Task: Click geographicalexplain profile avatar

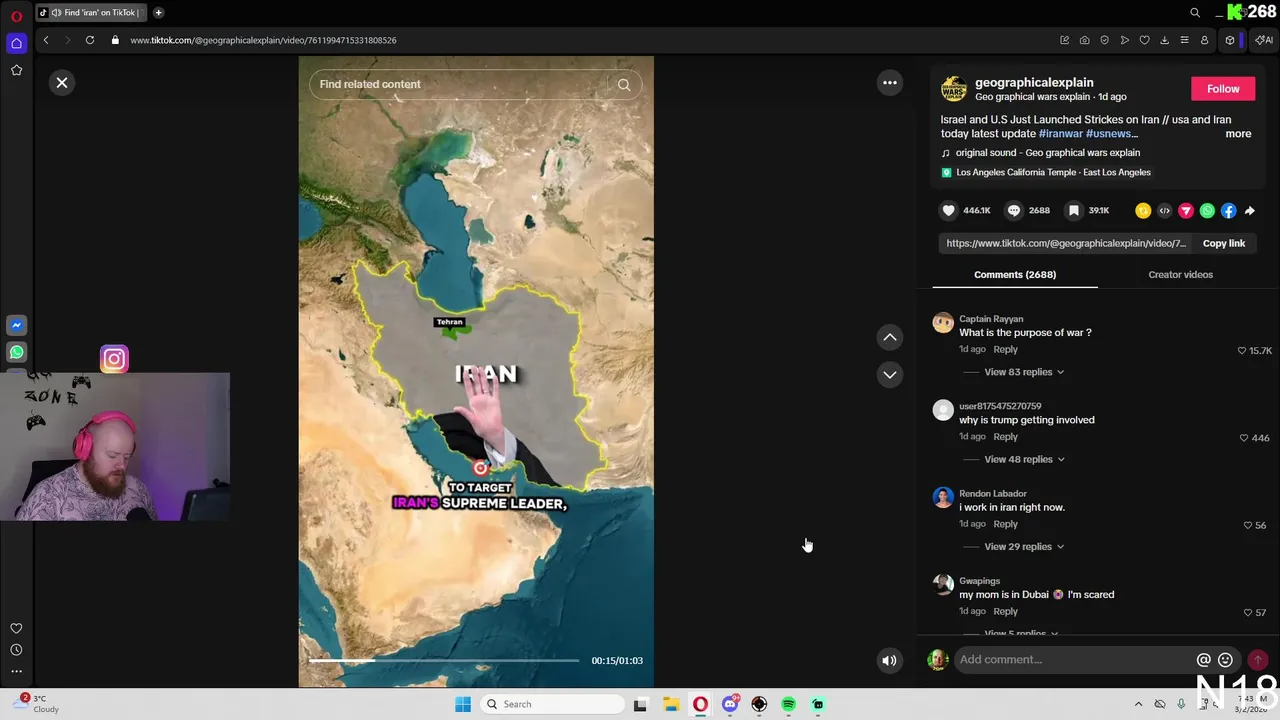Action: pyautogui.click(x=954, y=89)
